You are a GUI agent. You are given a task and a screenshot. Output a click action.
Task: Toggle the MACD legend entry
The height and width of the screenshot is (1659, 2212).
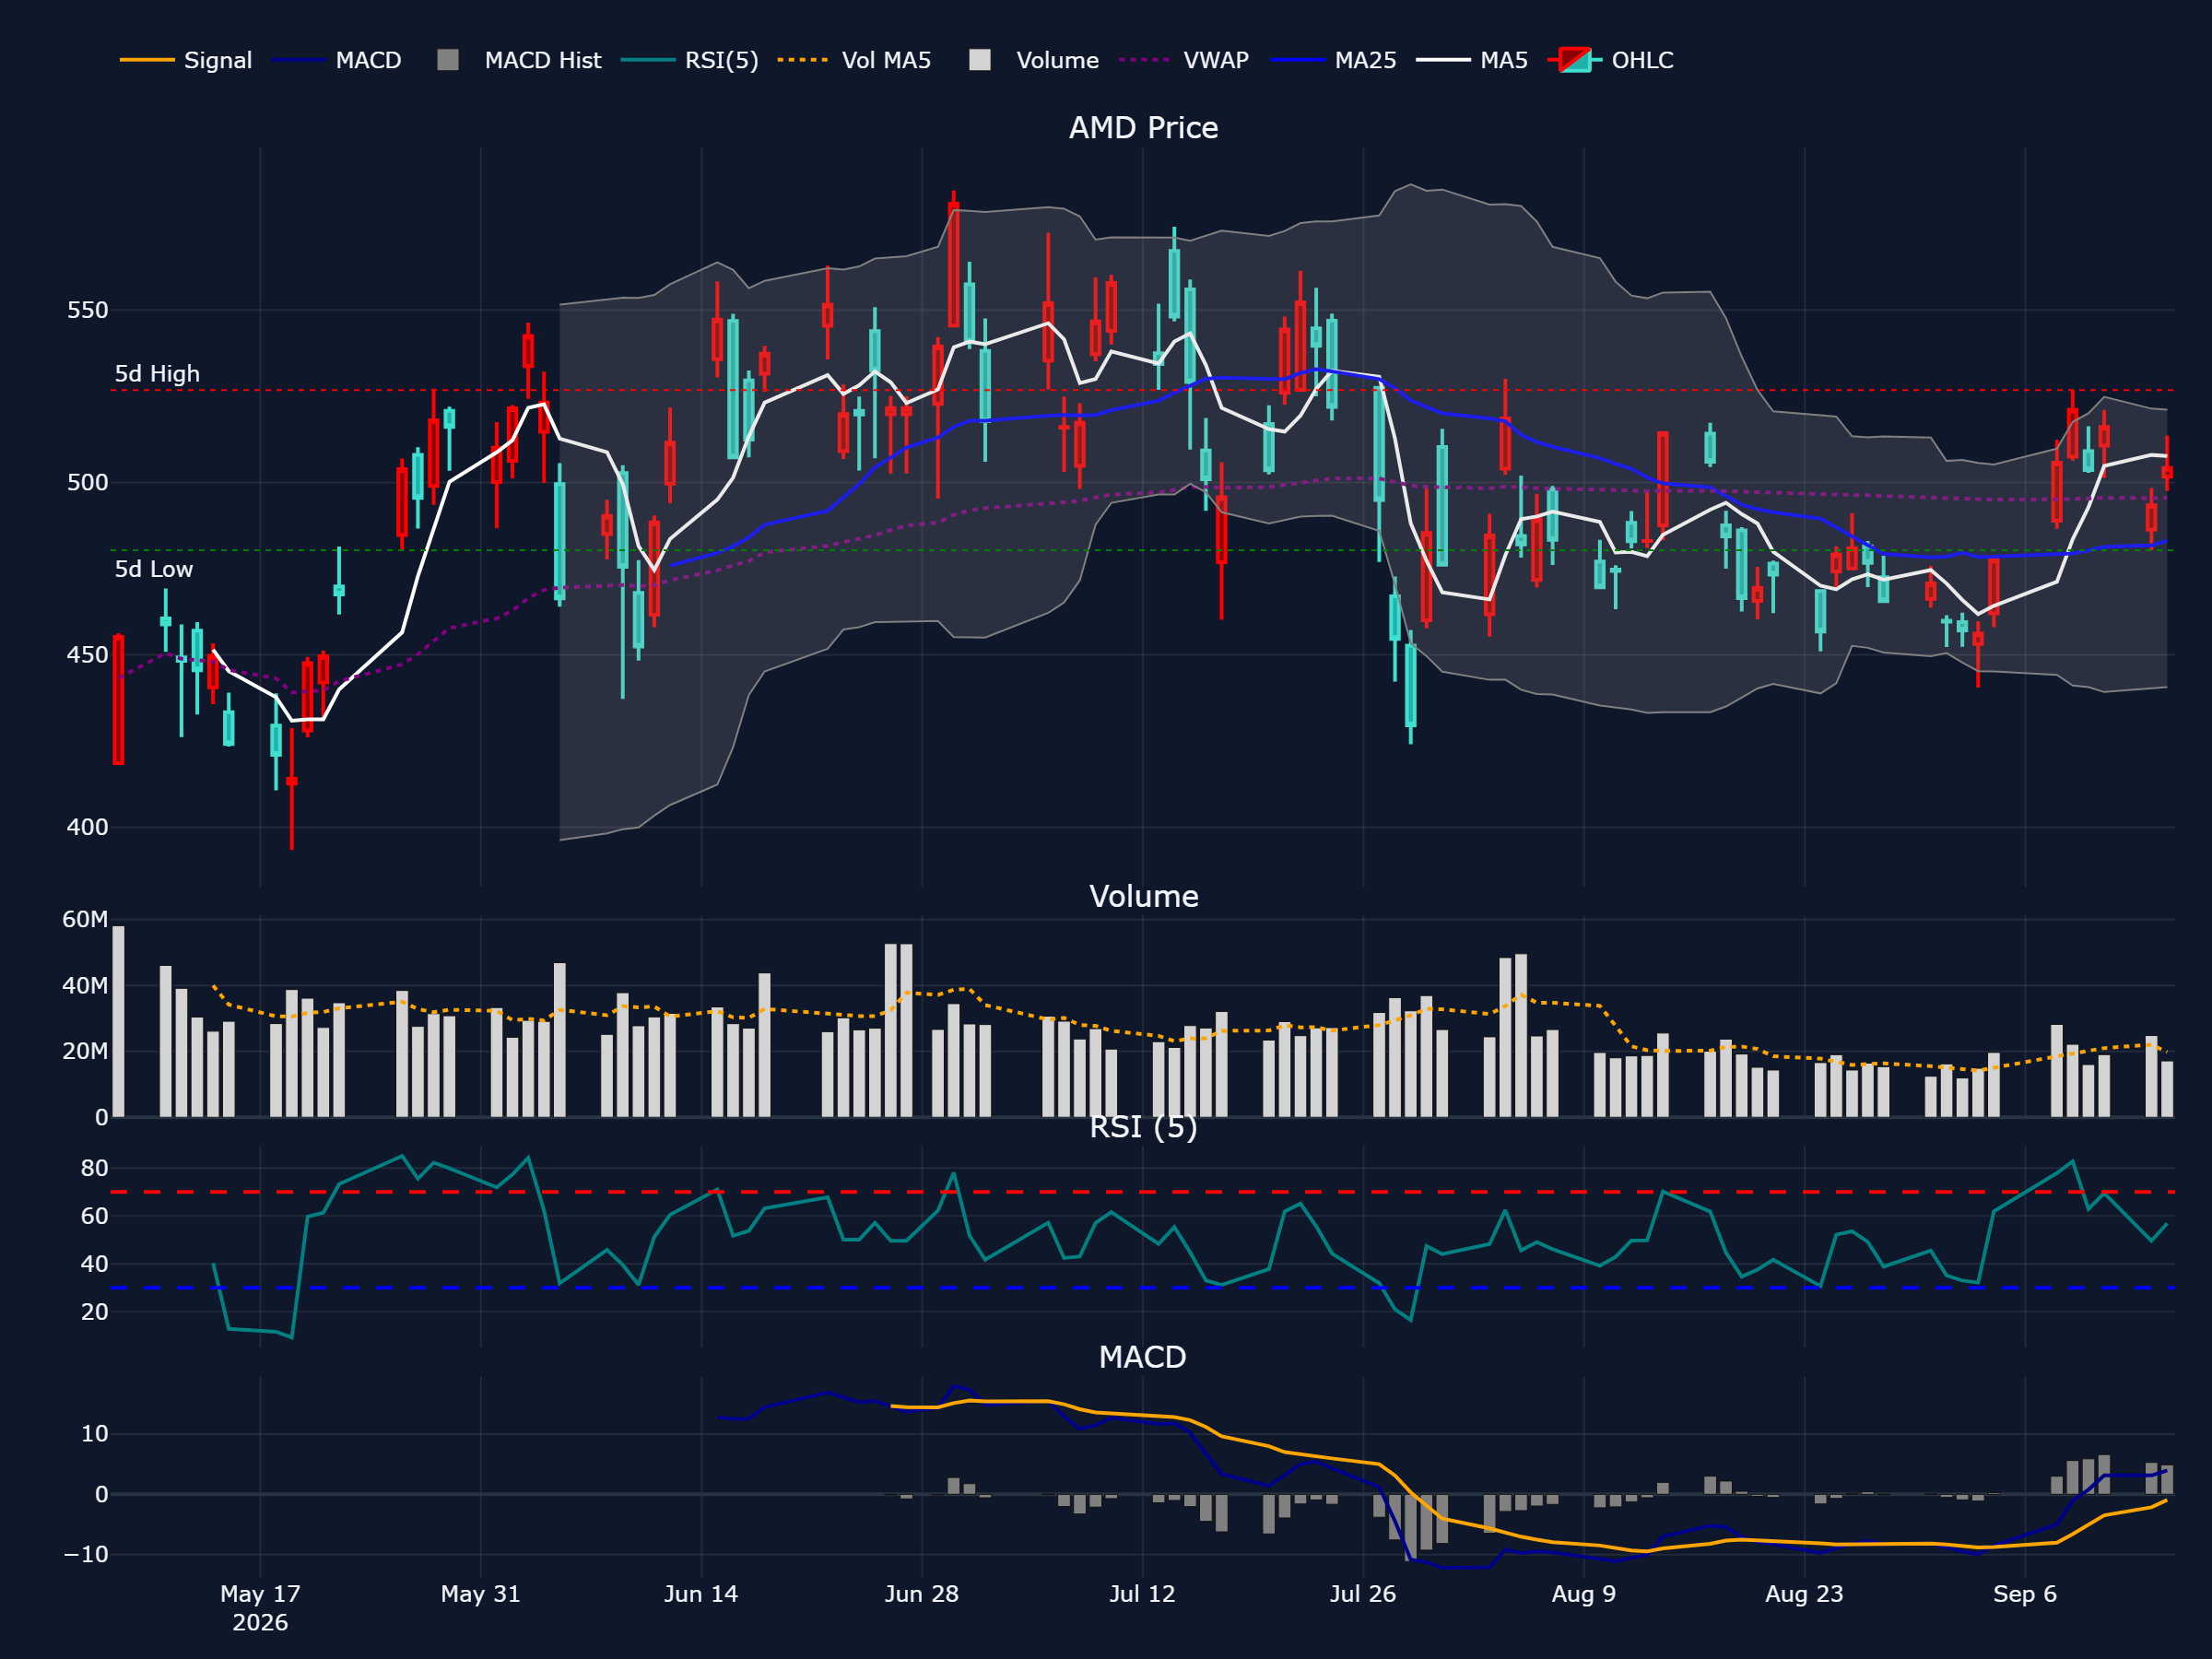[337, 60]
